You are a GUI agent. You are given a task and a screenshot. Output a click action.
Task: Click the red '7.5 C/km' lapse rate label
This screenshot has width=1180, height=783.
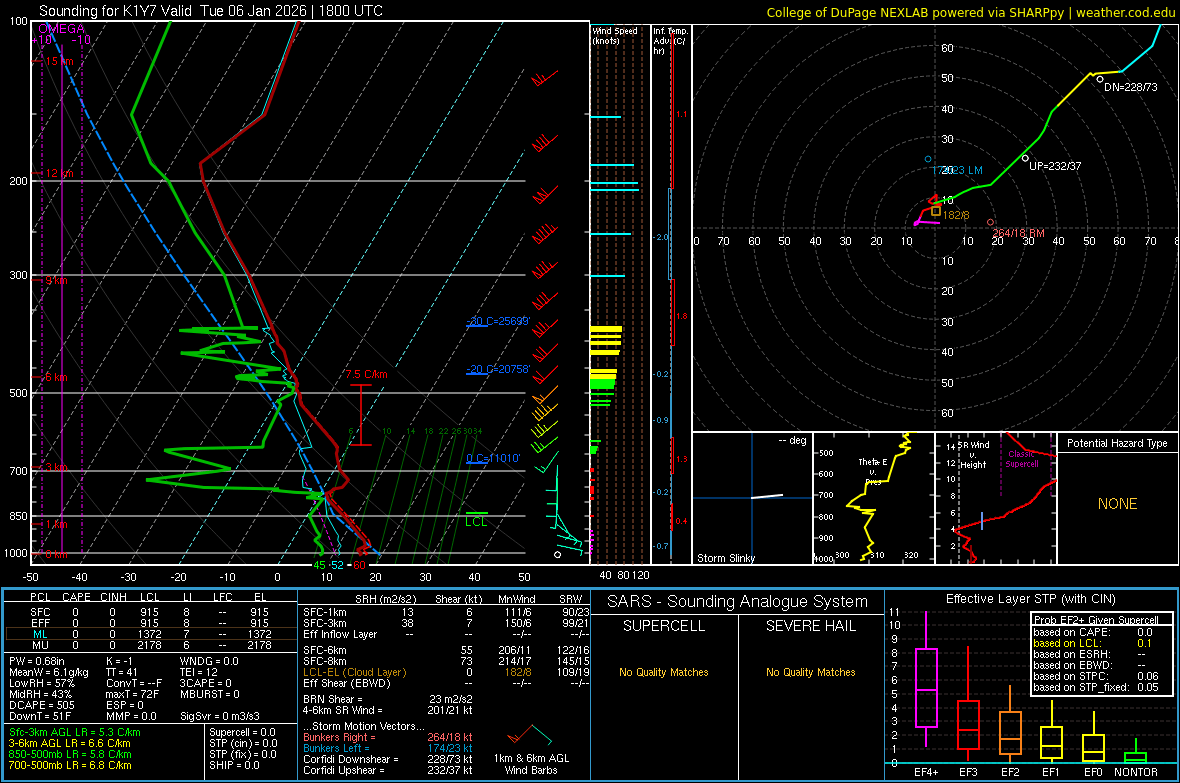click(x=366, y=374)
